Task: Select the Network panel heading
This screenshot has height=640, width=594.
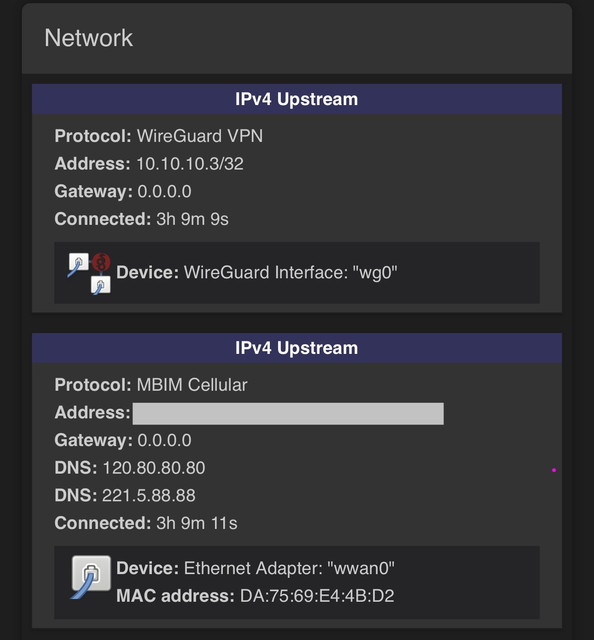Action: coord(89,38)
